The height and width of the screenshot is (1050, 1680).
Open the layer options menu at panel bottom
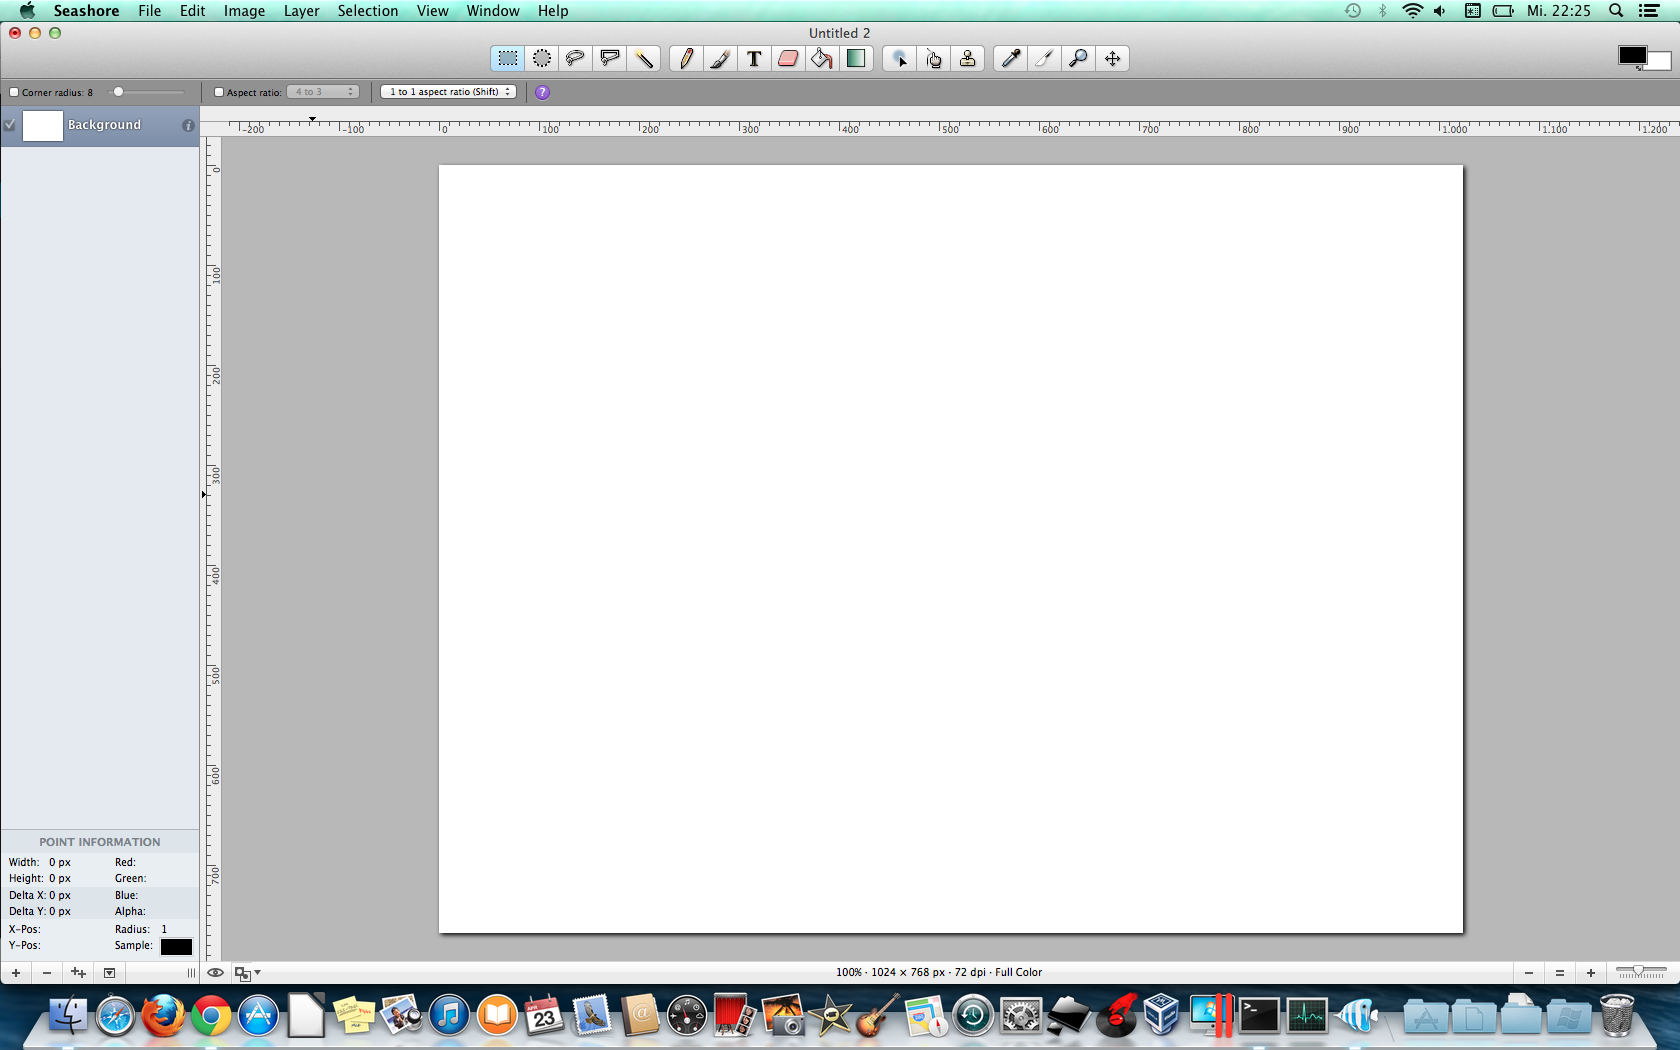tap(109, 973)
